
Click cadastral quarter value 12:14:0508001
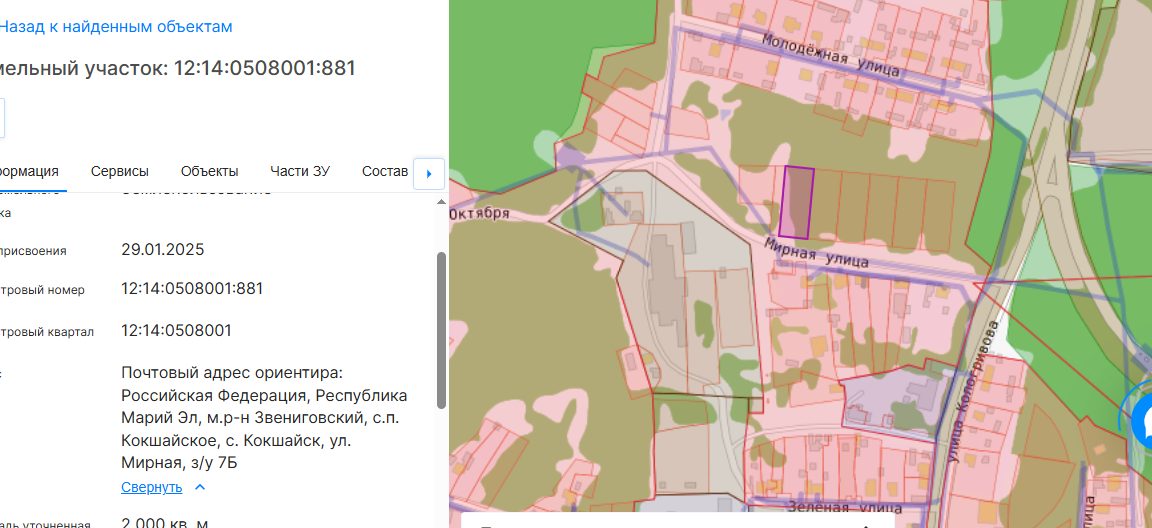(x=176, y=330)
